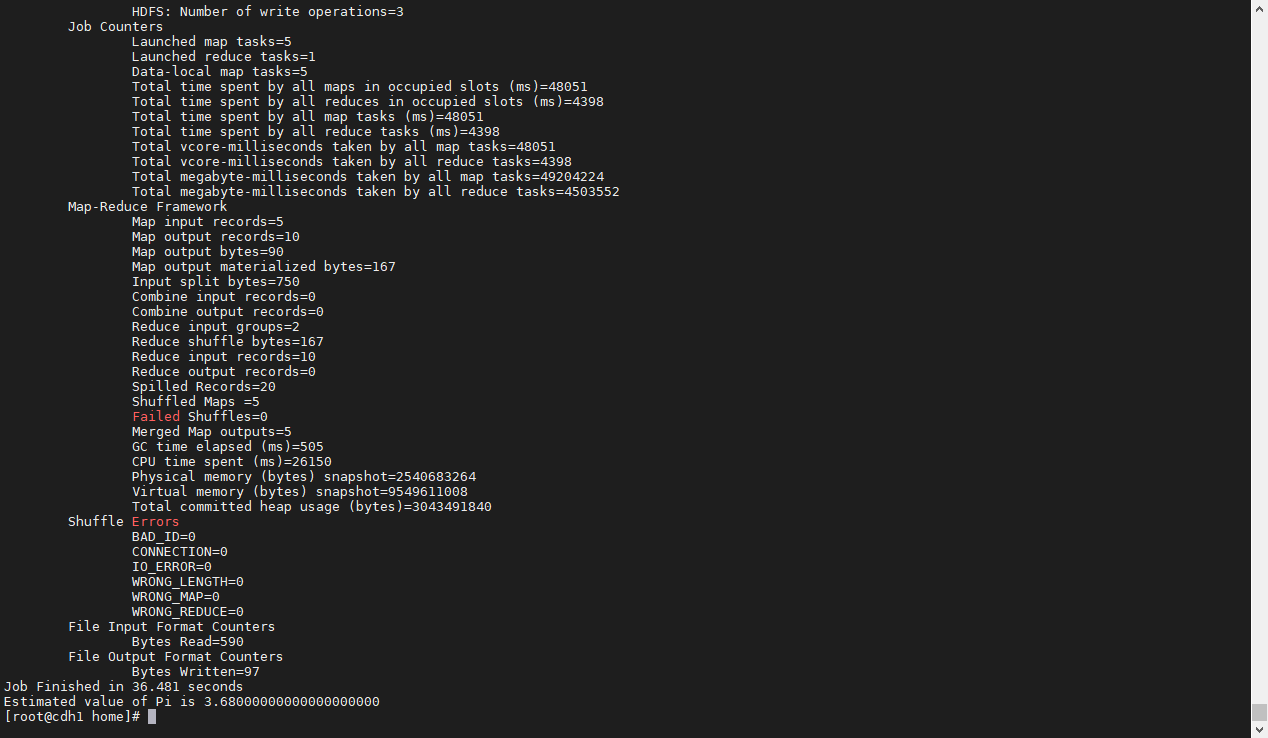Click the 'Bytes Read=590' line
Image resolution: width=1268 pixels, height=738 pixels.
coord(188,642)
